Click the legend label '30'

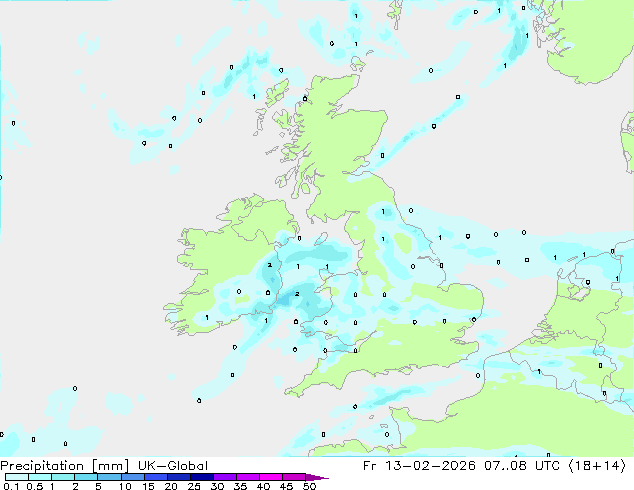(217, 486)
